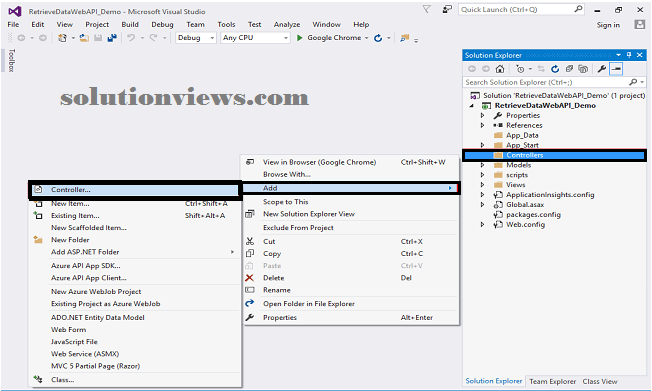Choose Web Service (ASMX) menu item
This screenshot has height=391, width=652.
(135, 354)
